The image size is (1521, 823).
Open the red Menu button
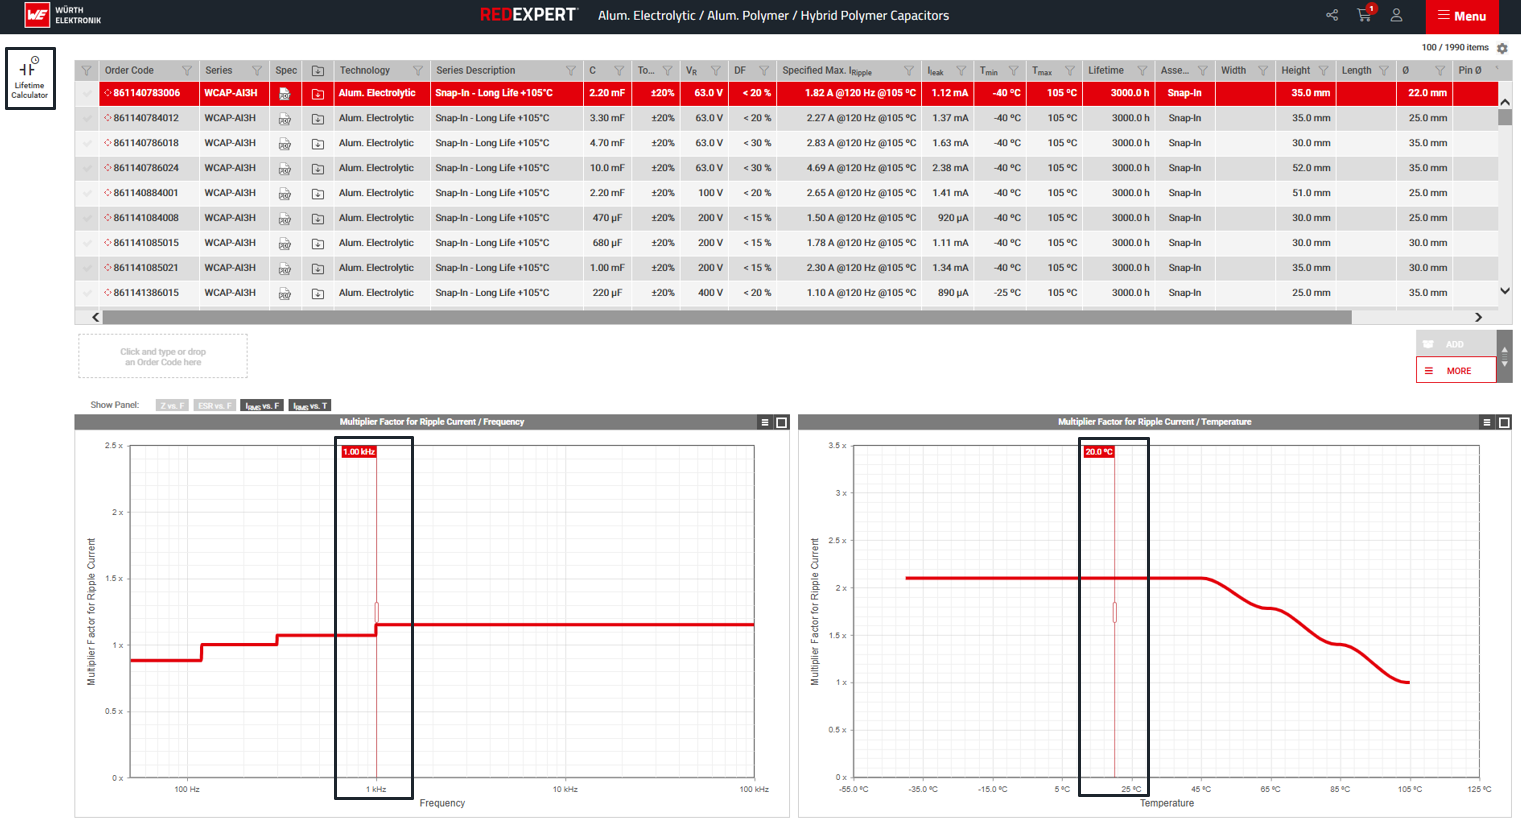[x=1462, y=16]
